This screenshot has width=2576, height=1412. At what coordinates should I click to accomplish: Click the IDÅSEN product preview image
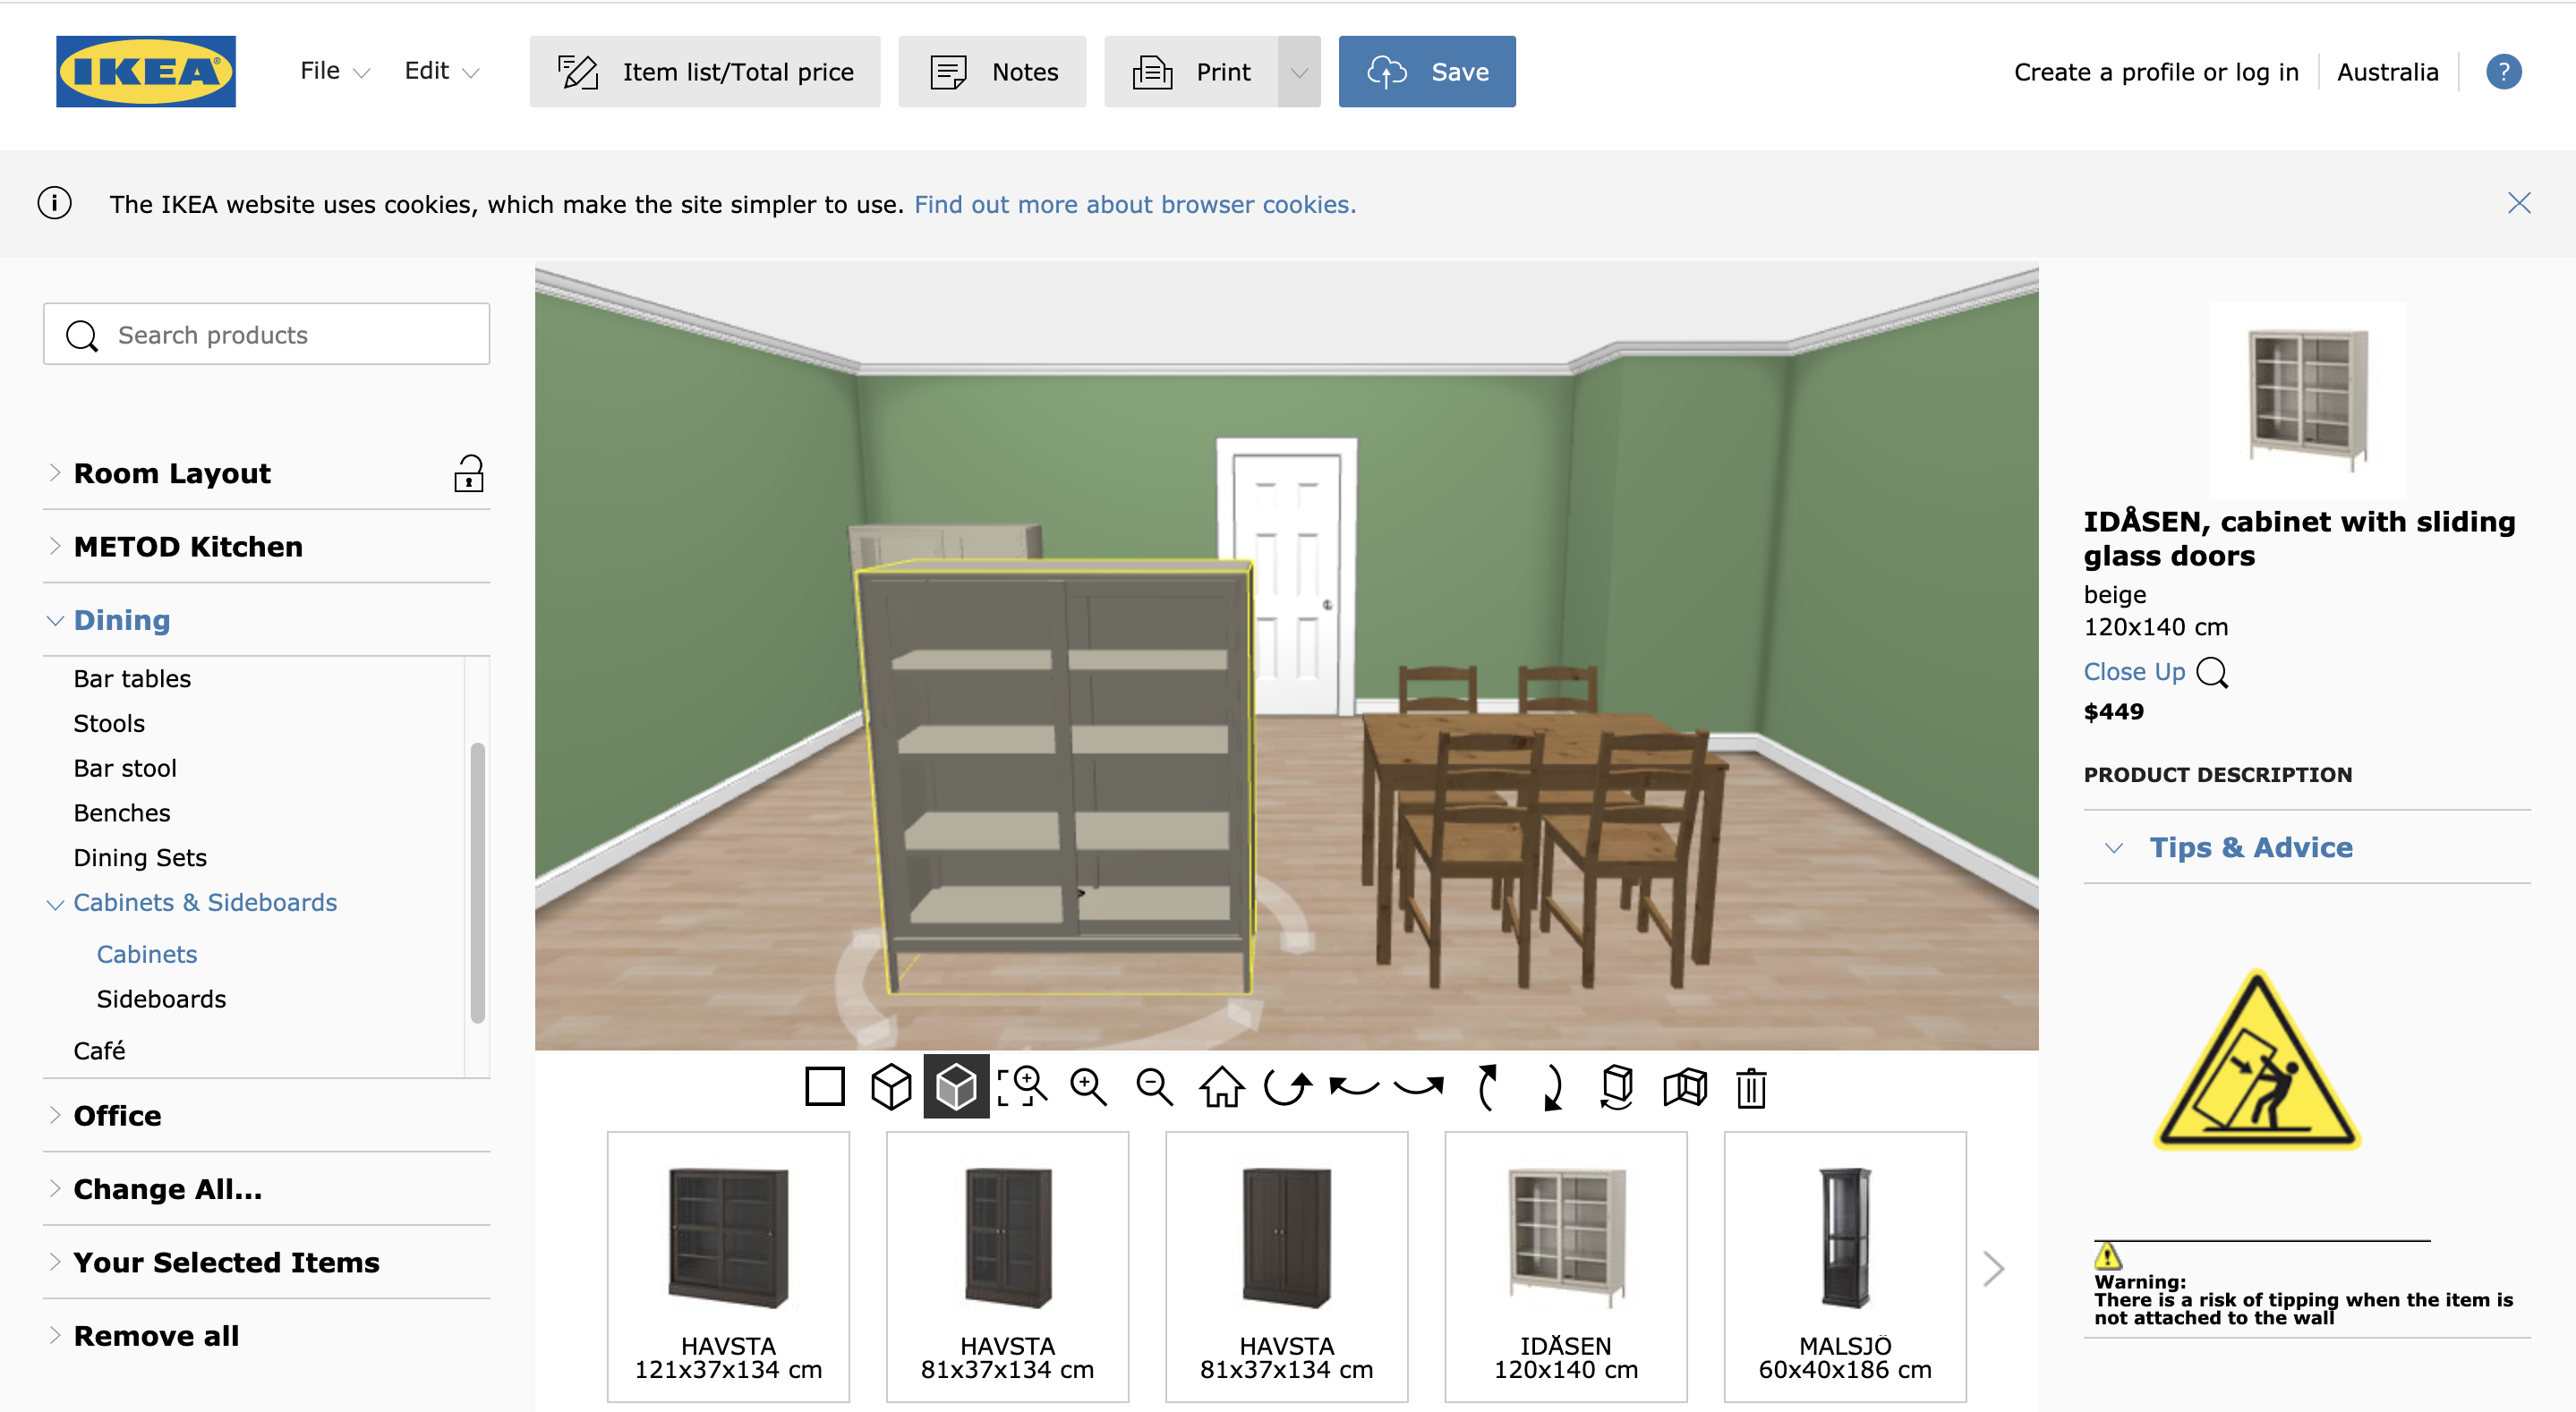(2307, 400)
